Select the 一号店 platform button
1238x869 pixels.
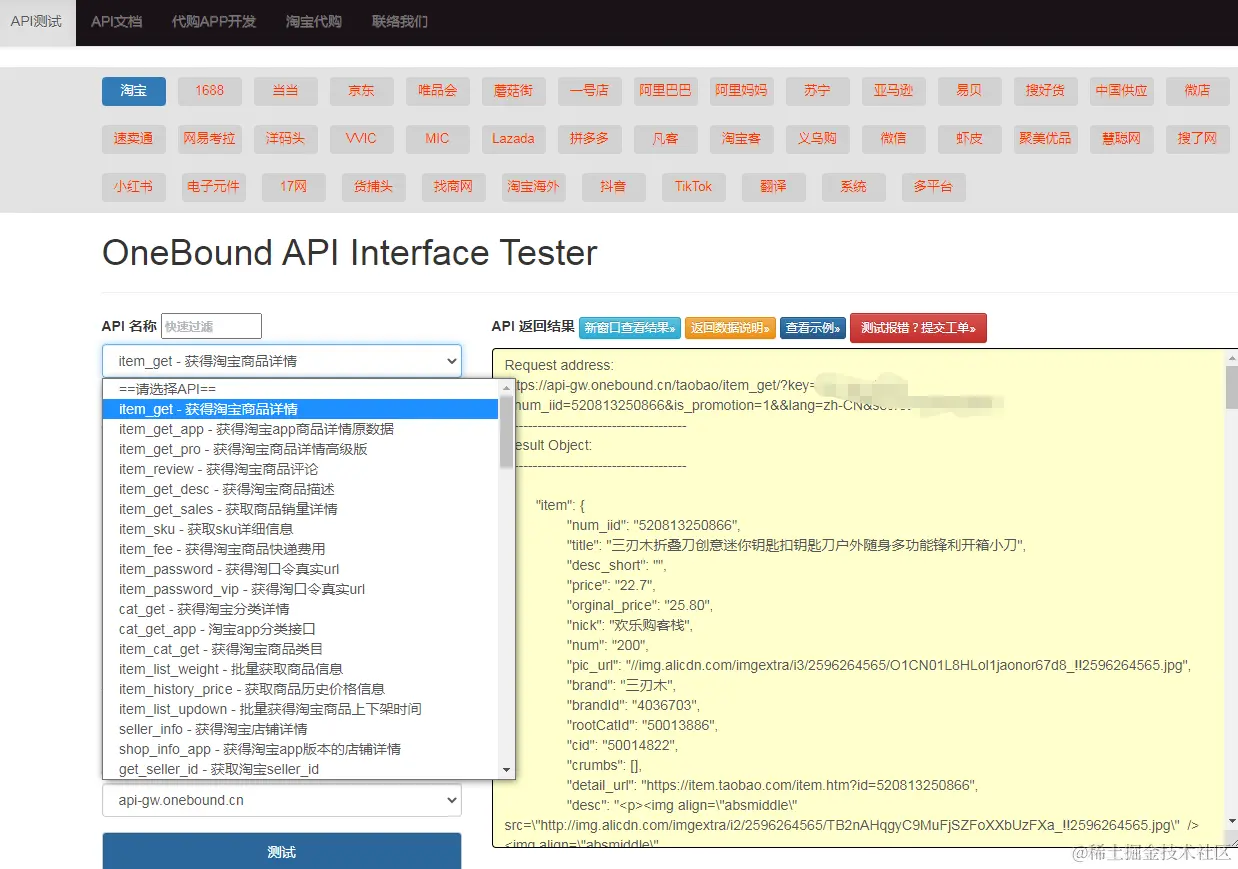pos(590,90)
